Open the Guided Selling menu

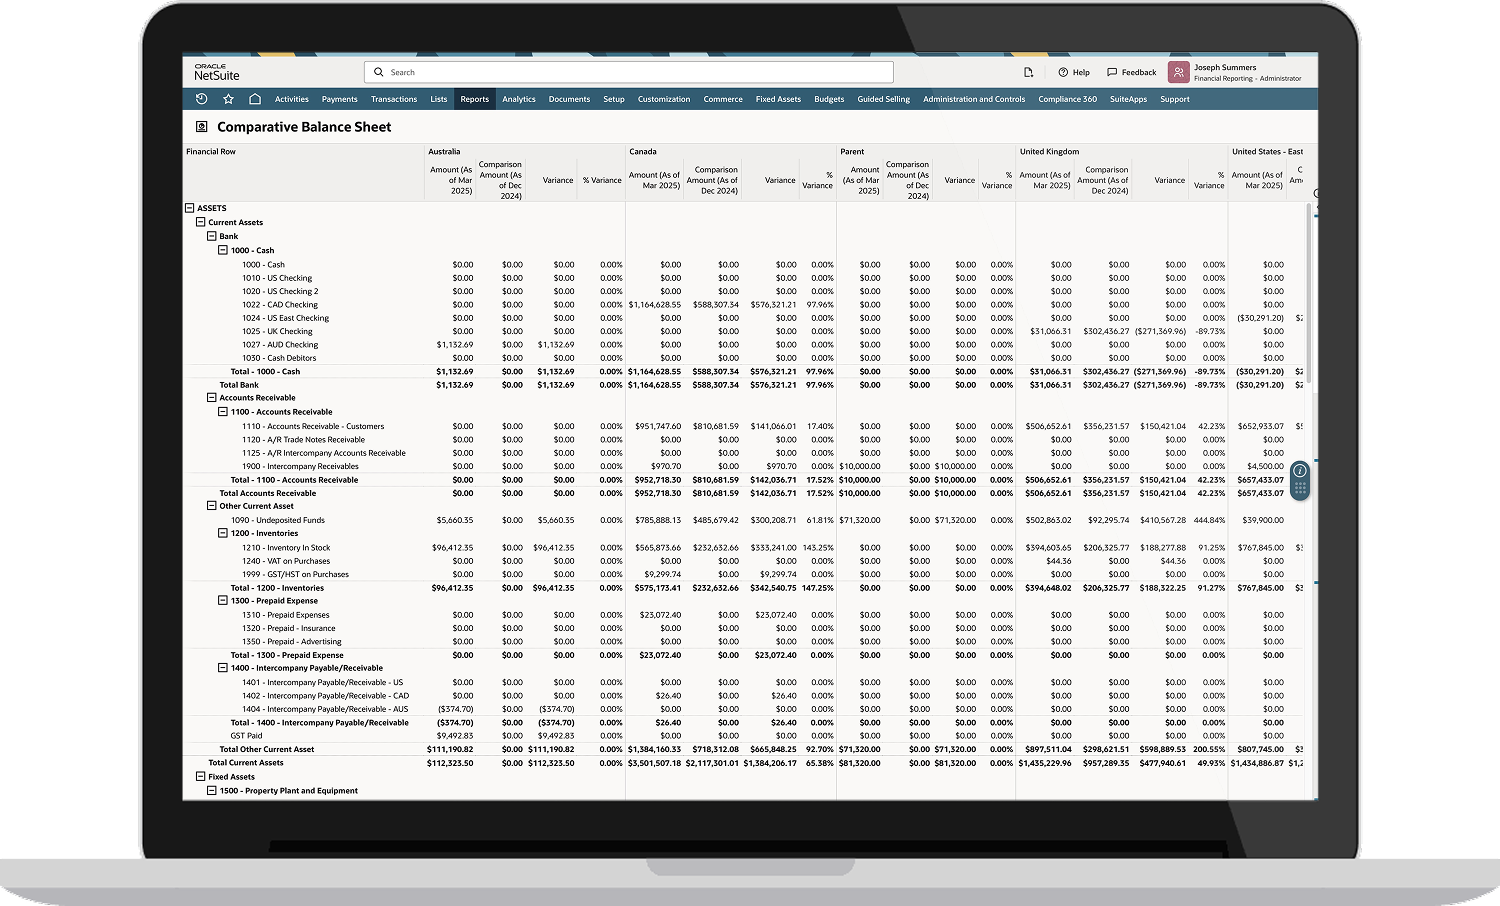pyautogui.click(x=884, y=99)
